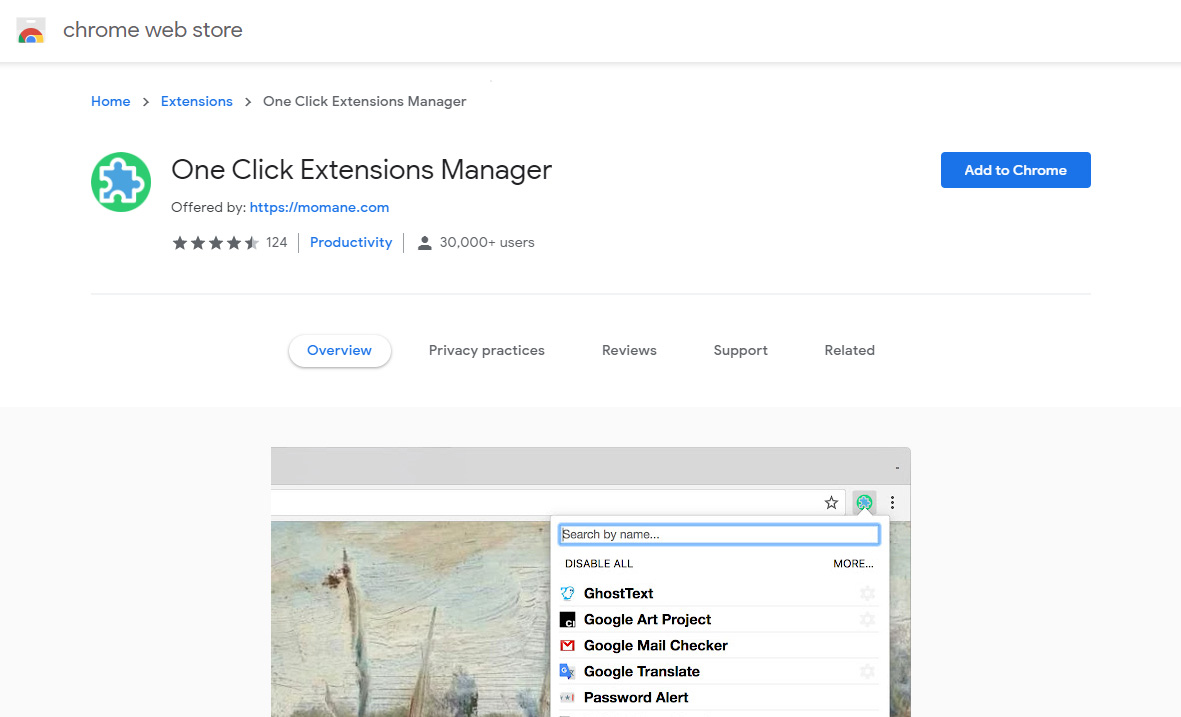Navigate to Home in the breadcrumb
The image size is (1181, 717).
(x=111, y=102)
